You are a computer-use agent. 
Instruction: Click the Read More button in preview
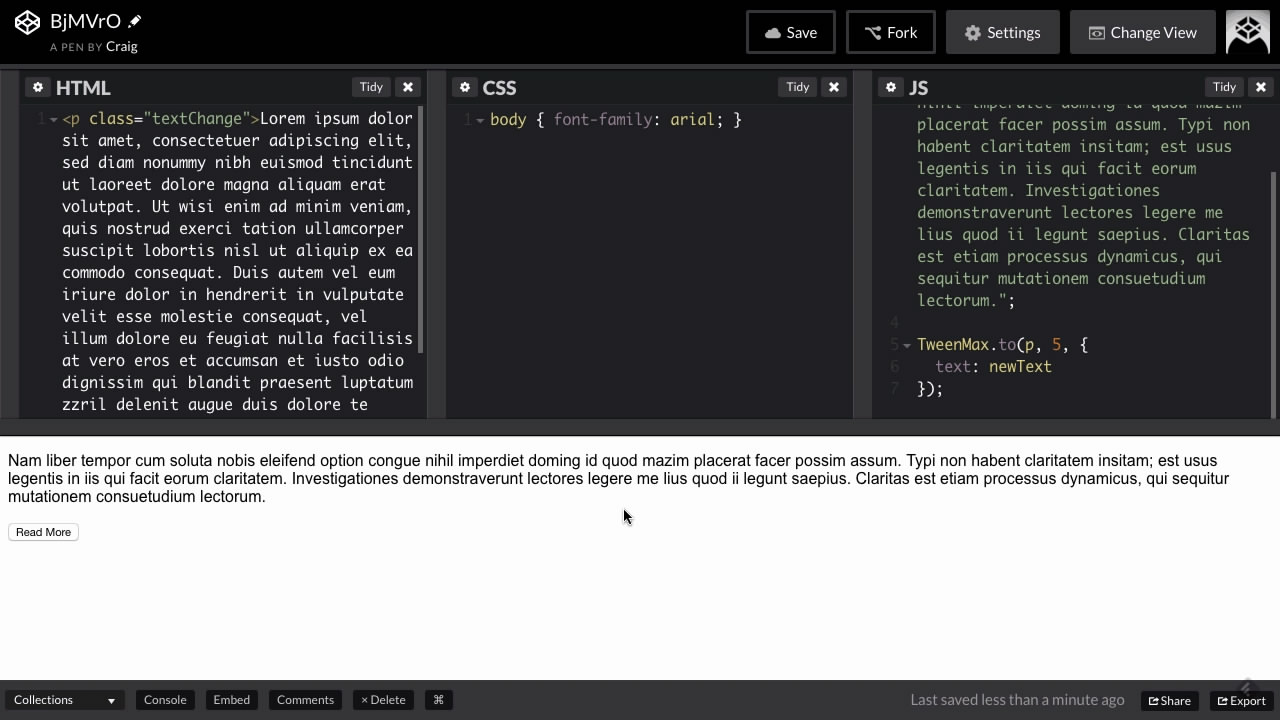coord(43,532)
